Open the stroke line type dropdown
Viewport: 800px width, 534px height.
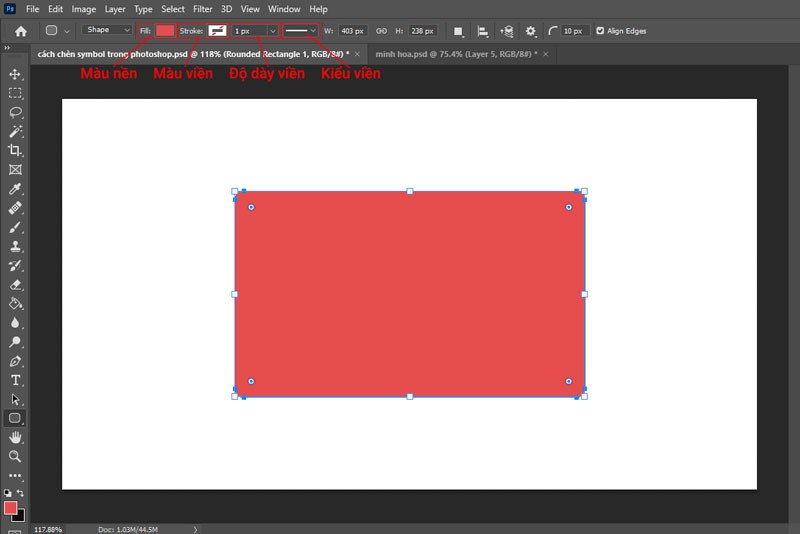tap(301, 31)
